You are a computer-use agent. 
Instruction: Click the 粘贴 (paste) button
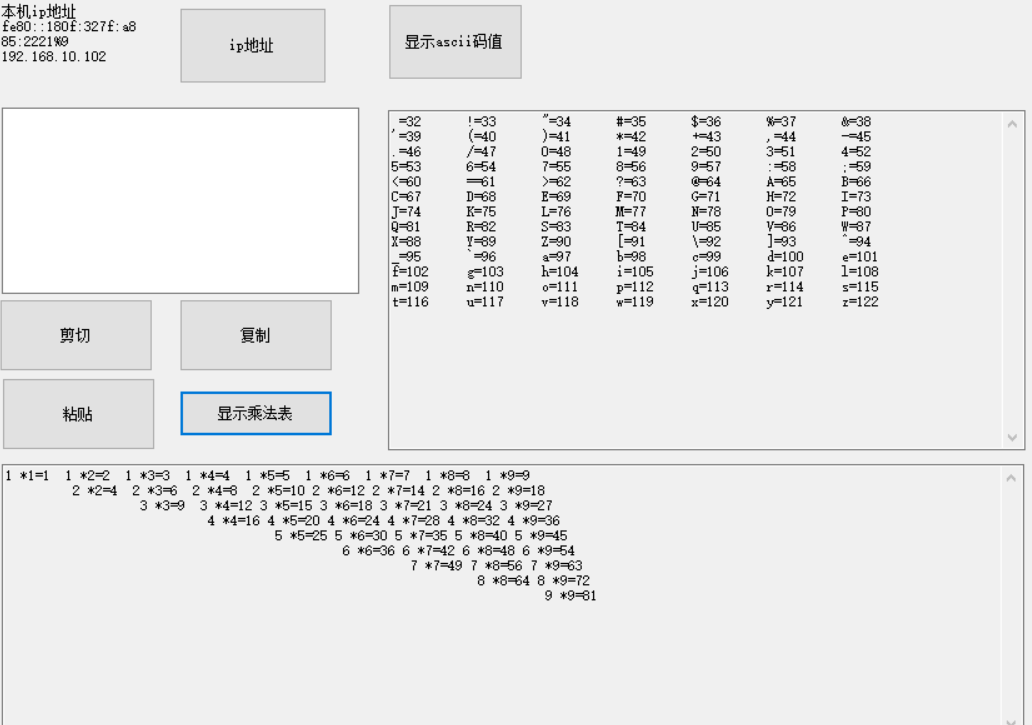click(78, 414)
